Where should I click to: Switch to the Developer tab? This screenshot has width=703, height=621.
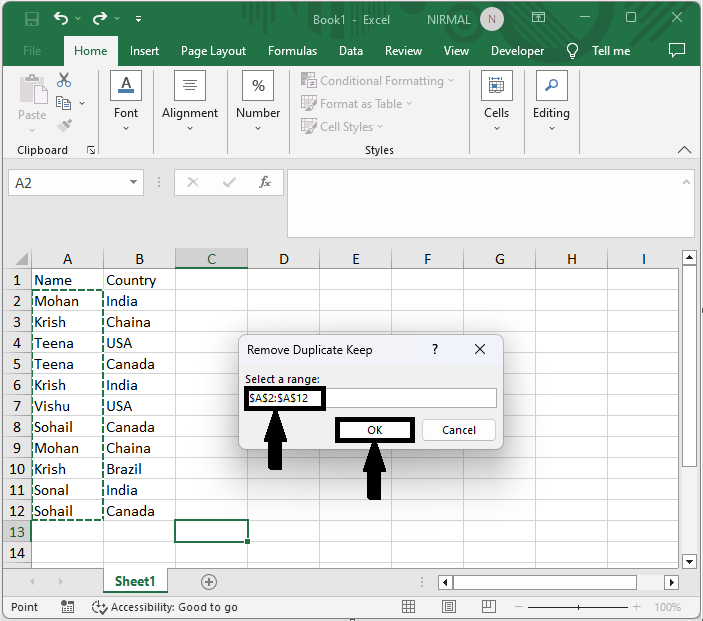(517, 51)
